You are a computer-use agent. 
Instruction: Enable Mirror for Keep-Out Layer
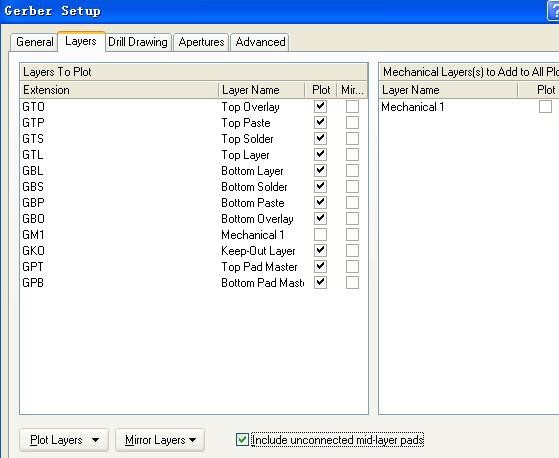pos(352,251)
